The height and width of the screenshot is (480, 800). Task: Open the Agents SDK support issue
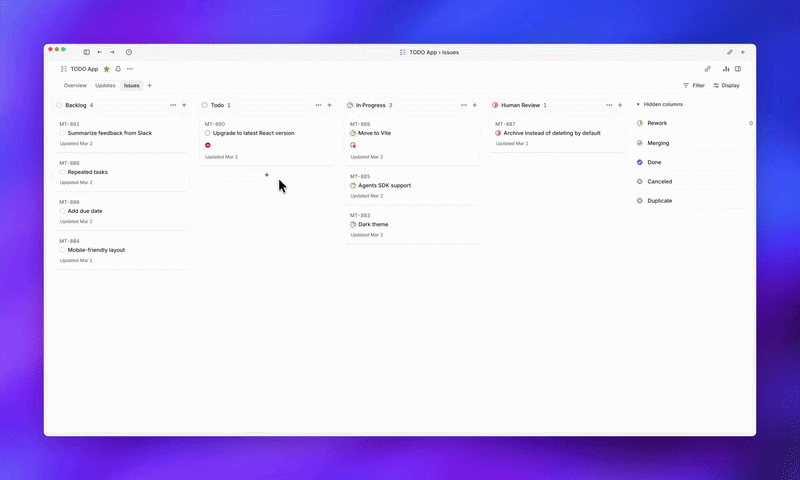click(412, 186)
